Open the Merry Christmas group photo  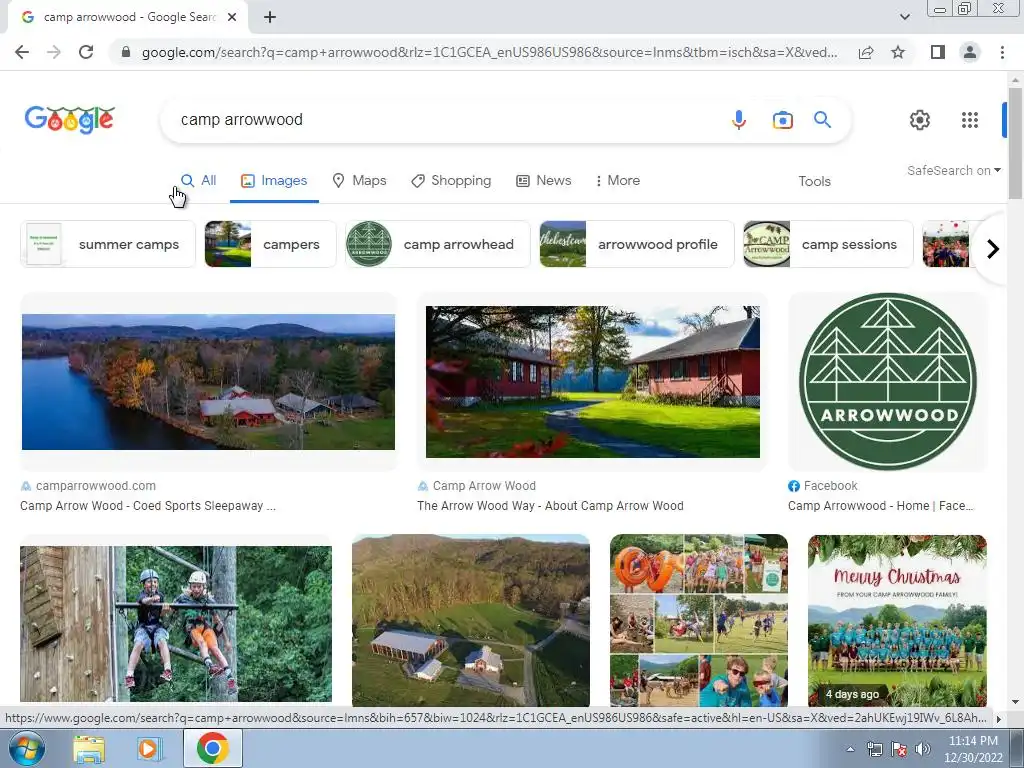(x=897, y=620)
